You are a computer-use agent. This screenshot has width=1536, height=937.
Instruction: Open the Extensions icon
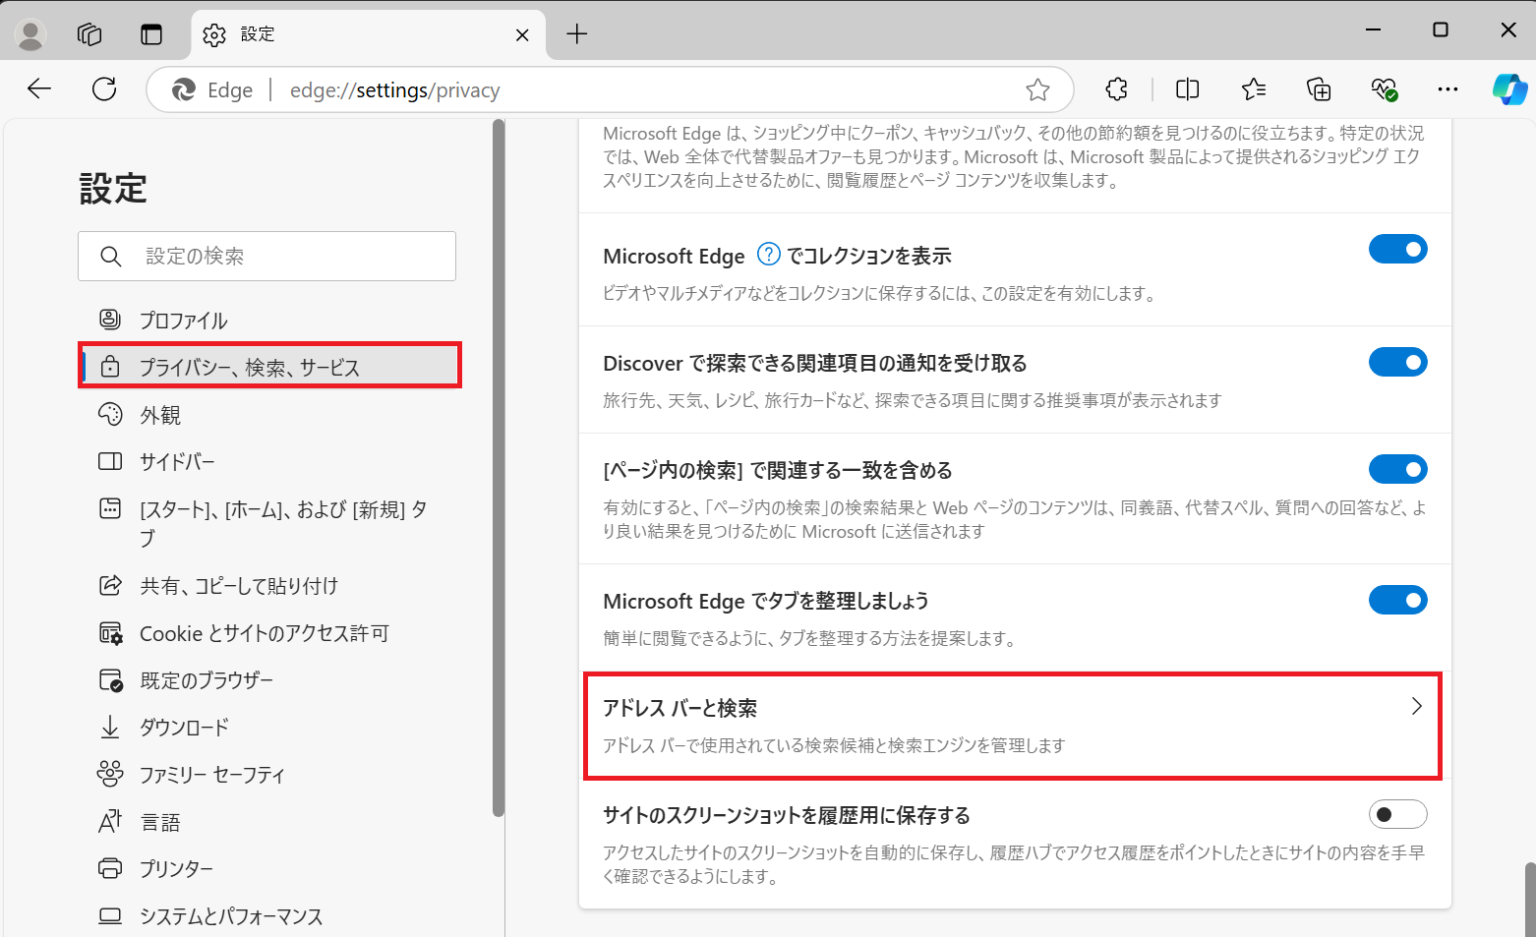tap(1116, 89)
